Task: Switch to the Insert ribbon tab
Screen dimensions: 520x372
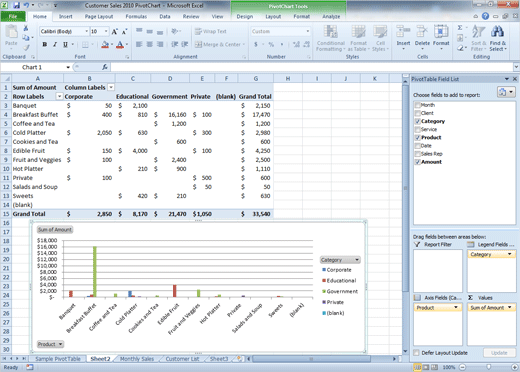Action: [x=65, y=16]
